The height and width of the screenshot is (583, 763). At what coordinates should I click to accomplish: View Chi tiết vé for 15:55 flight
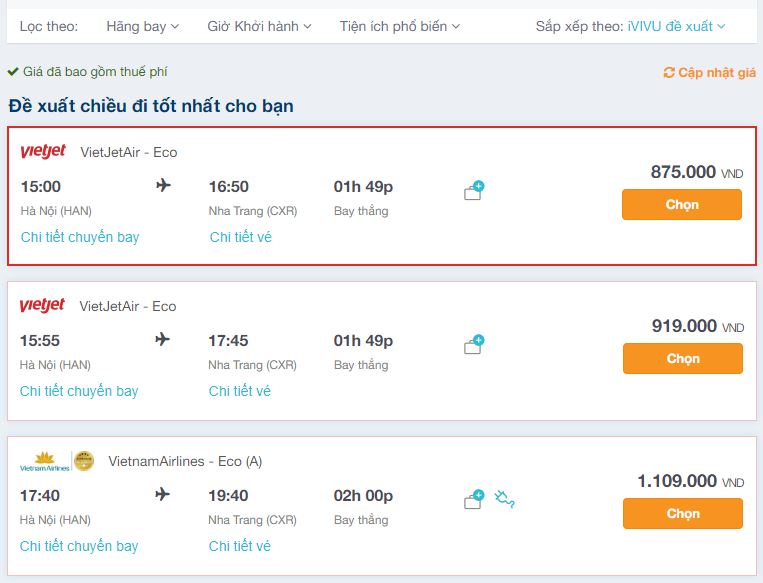(240, 391)
